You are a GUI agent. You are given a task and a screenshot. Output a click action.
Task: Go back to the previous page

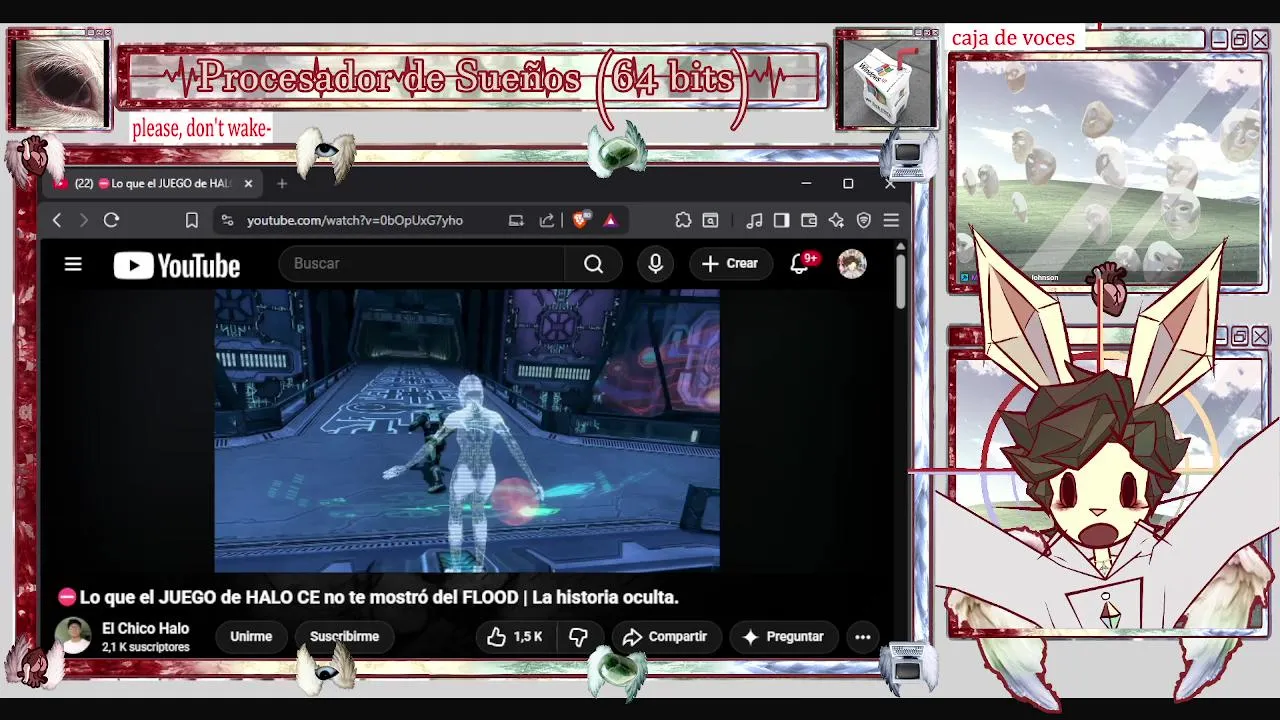(57, 220)
